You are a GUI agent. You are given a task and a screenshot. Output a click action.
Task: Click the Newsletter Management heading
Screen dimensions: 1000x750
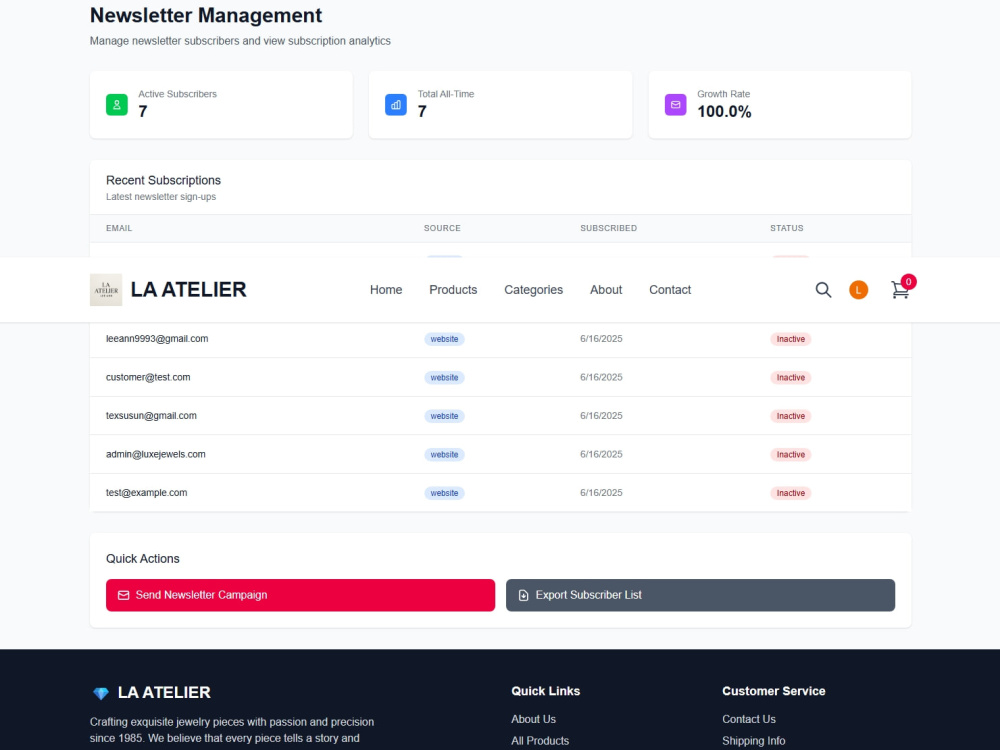point(206,15)
